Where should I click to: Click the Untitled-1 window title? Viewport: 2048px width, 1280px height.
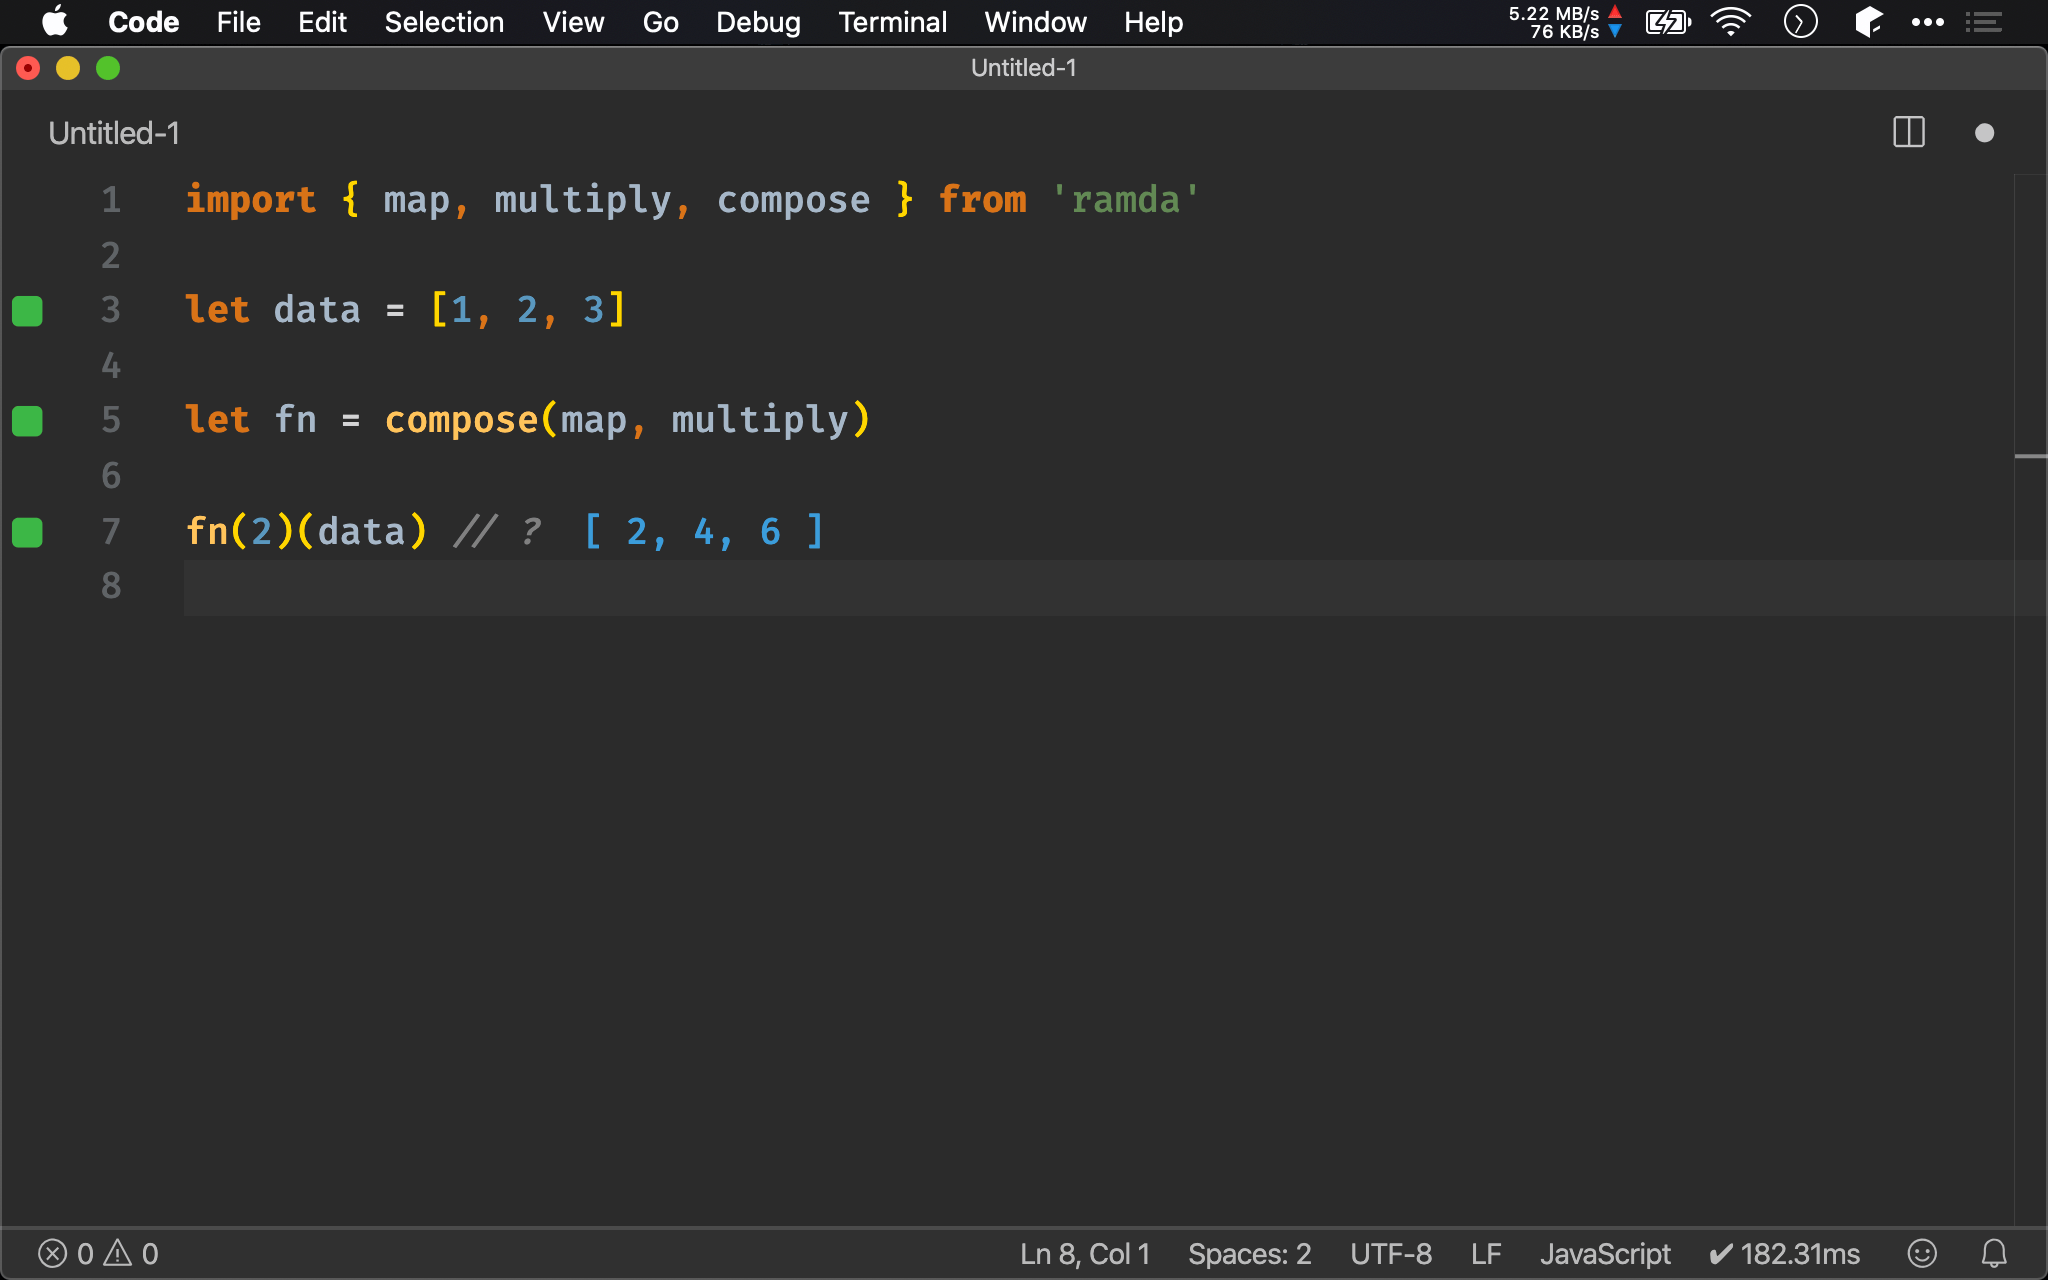point(1024,68)
